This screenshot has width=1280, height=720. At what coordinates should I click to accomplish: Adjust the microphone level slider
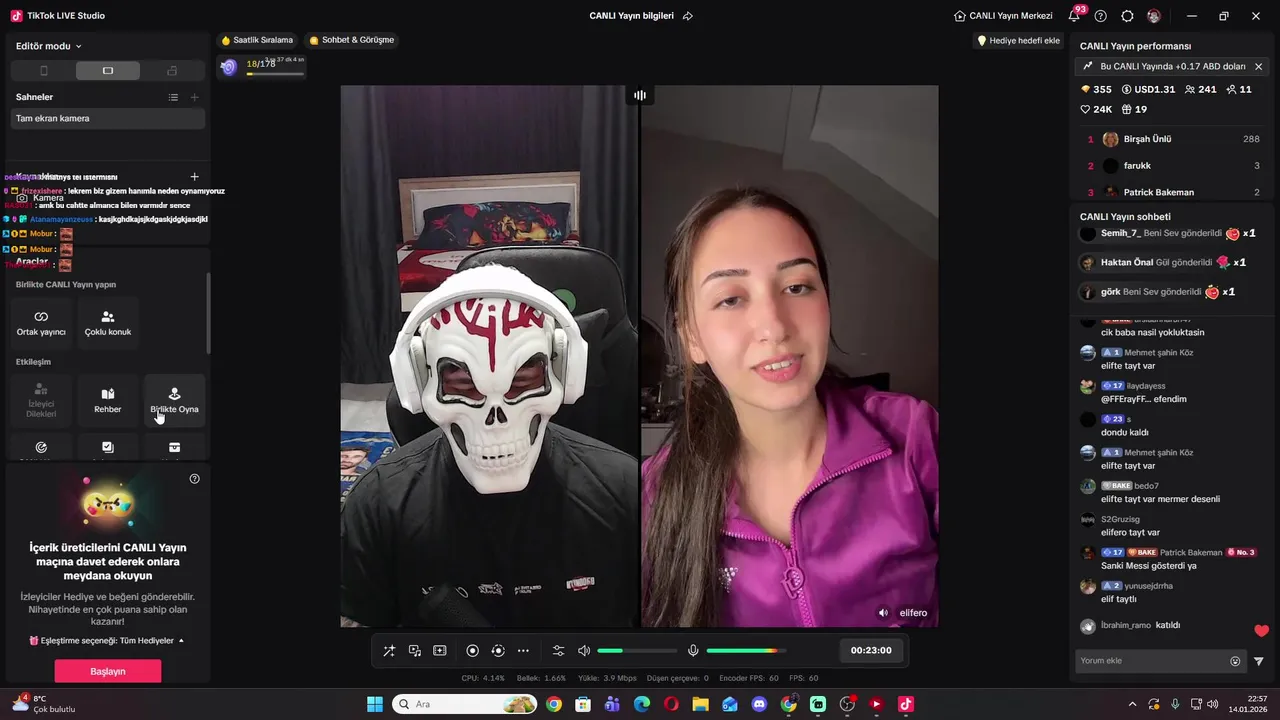[x=746, y=651]
